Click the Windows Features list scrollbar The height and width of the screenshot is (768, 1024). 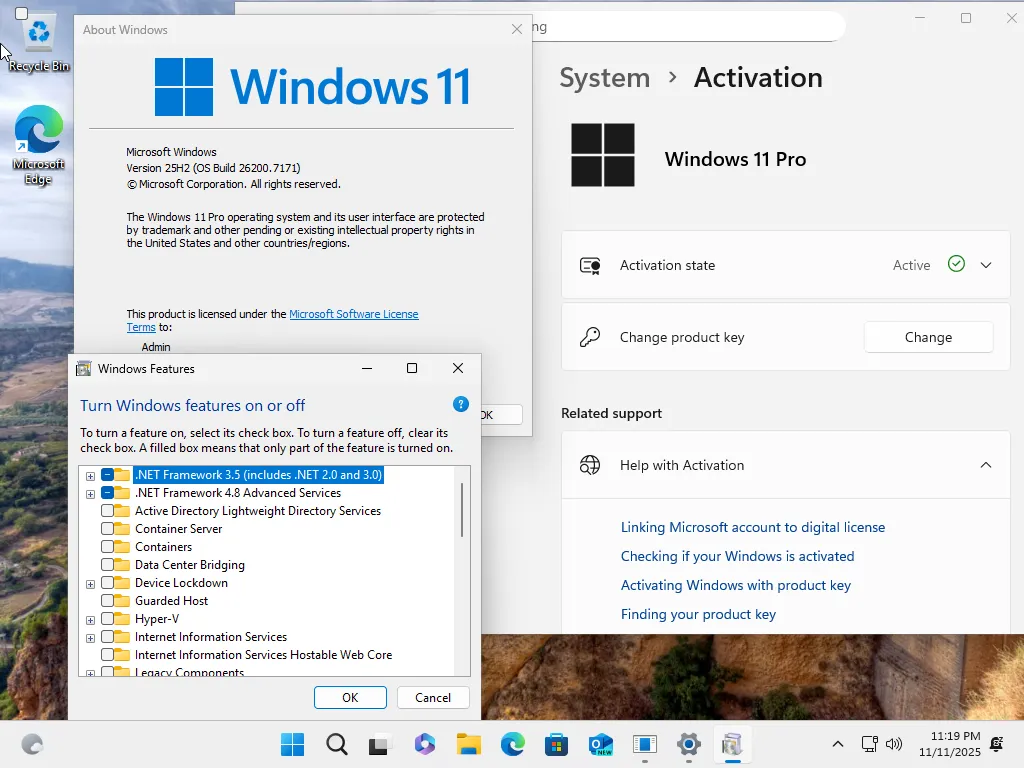(462, 510)
